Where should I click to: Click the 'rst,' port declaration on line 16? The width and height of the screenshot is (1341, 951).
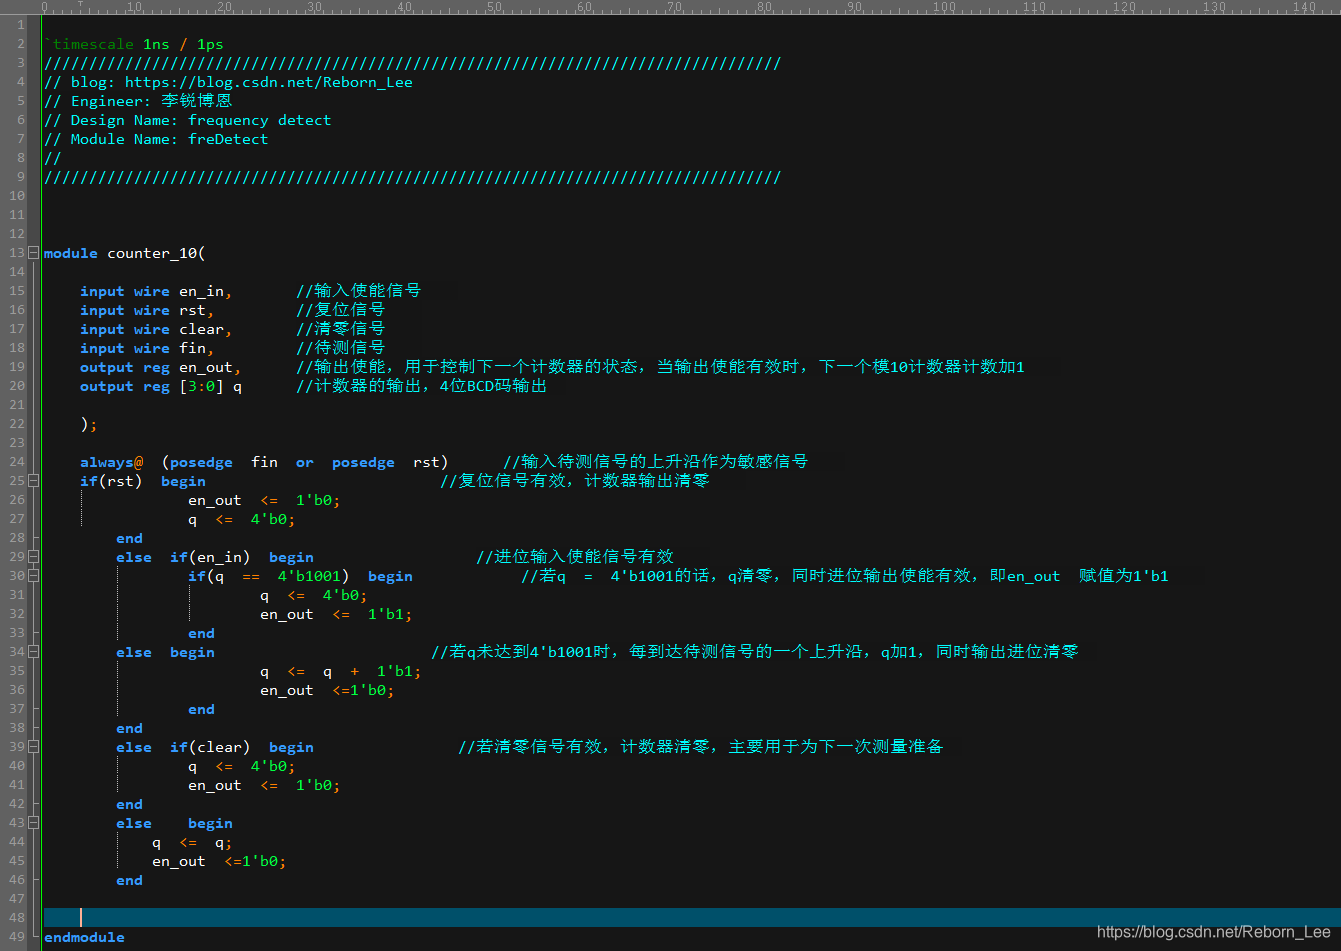196,310
